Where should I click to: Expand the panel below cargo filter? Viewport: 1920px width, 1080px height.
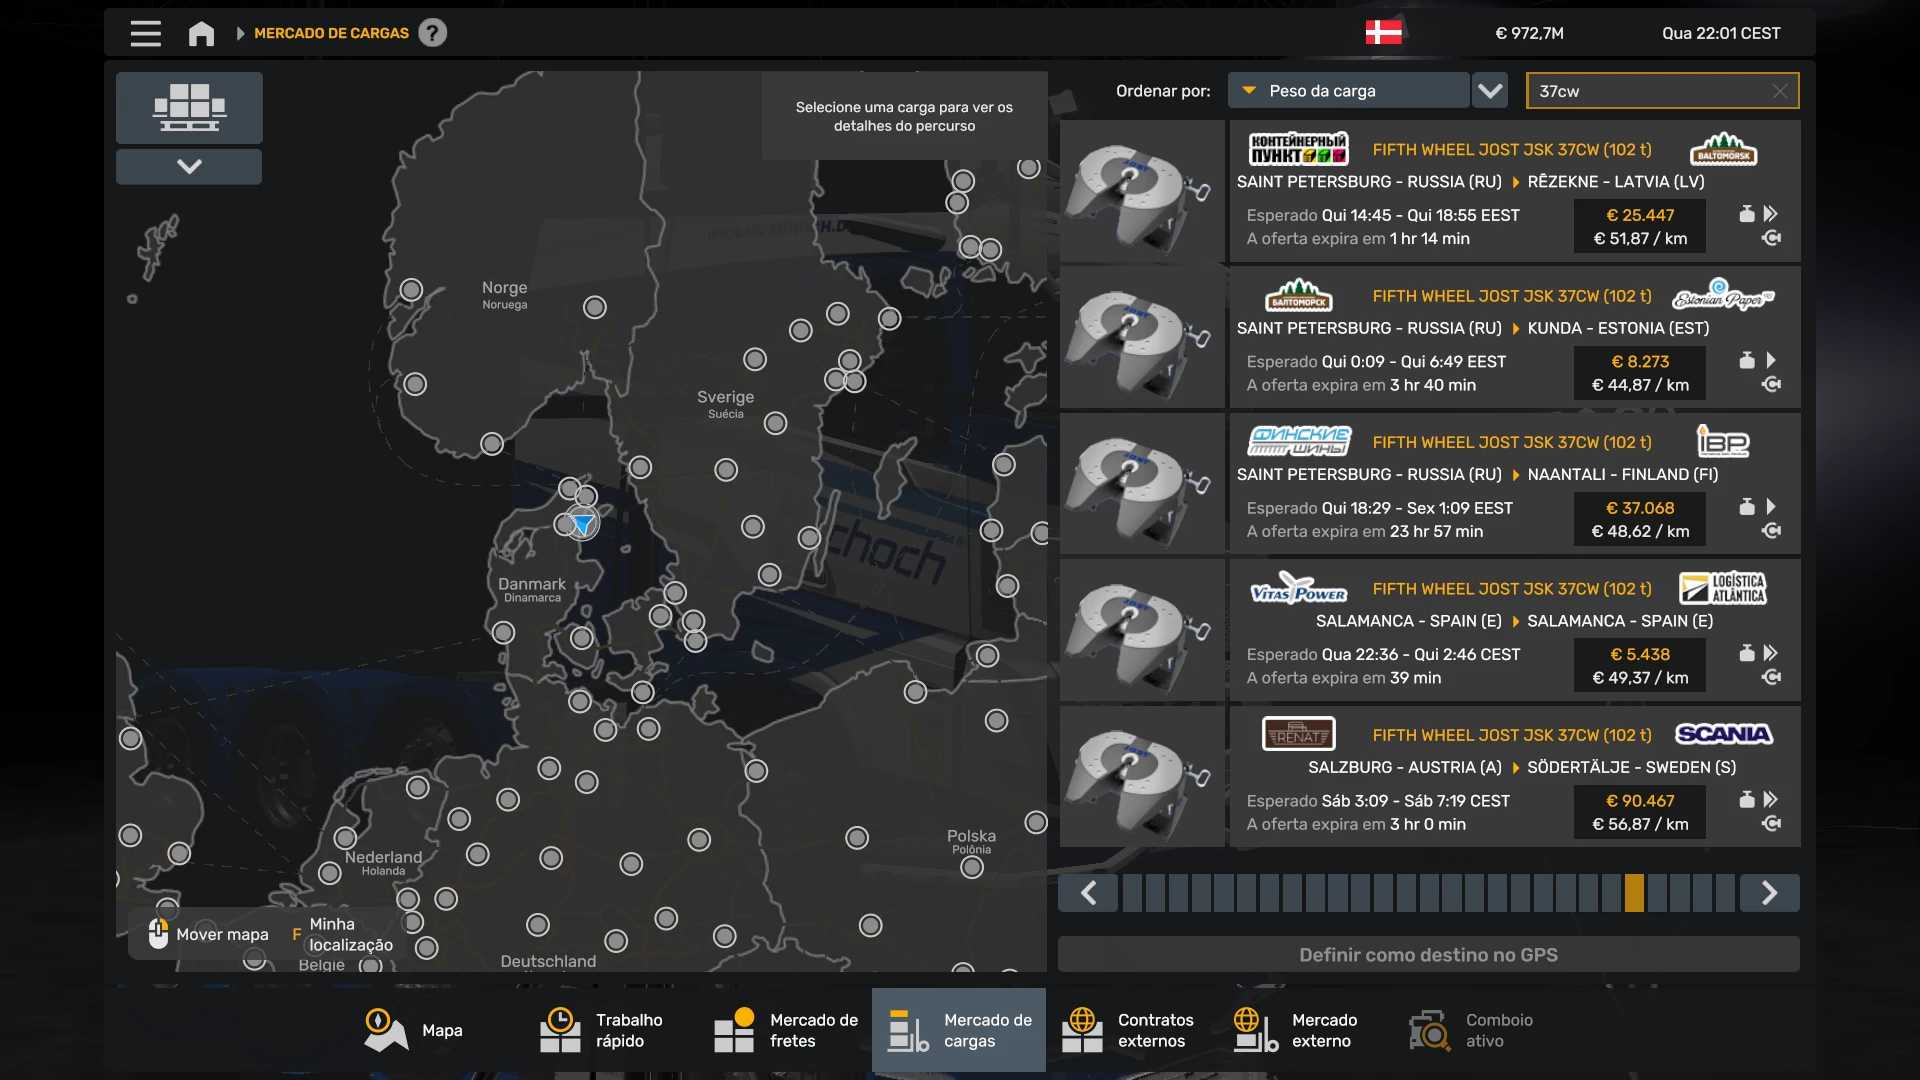(x=189, y=166)
